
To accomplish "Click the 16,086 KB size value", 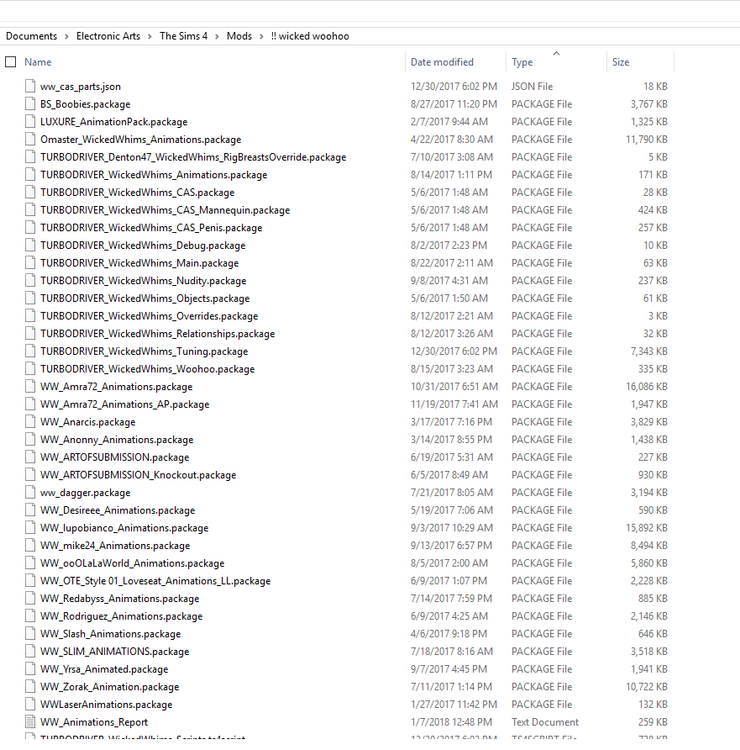I will [x=646, y=386].
